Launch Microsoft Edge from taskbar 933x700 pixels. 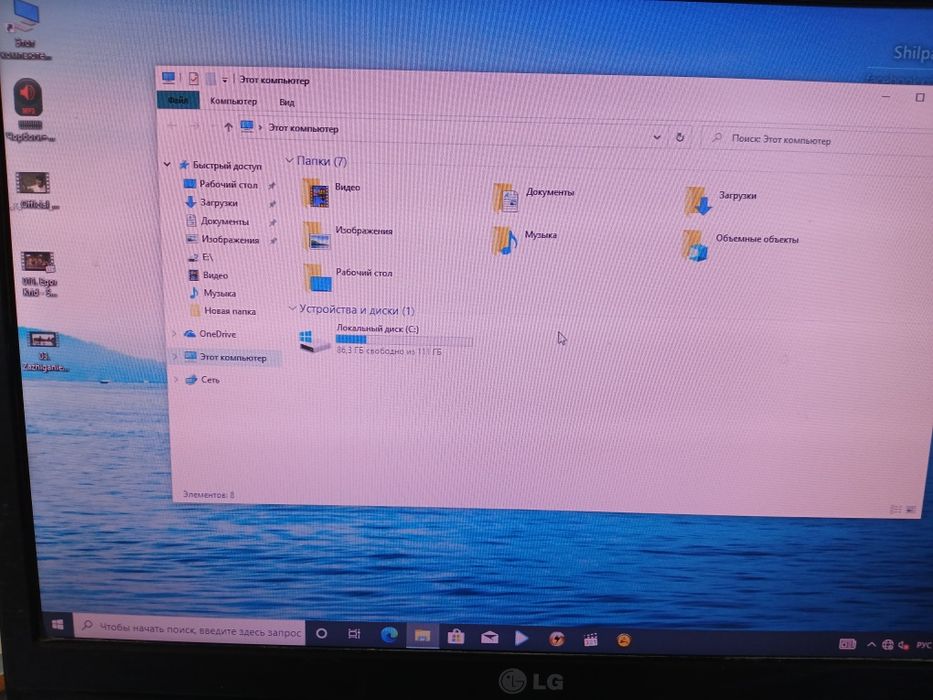(389, 635)
